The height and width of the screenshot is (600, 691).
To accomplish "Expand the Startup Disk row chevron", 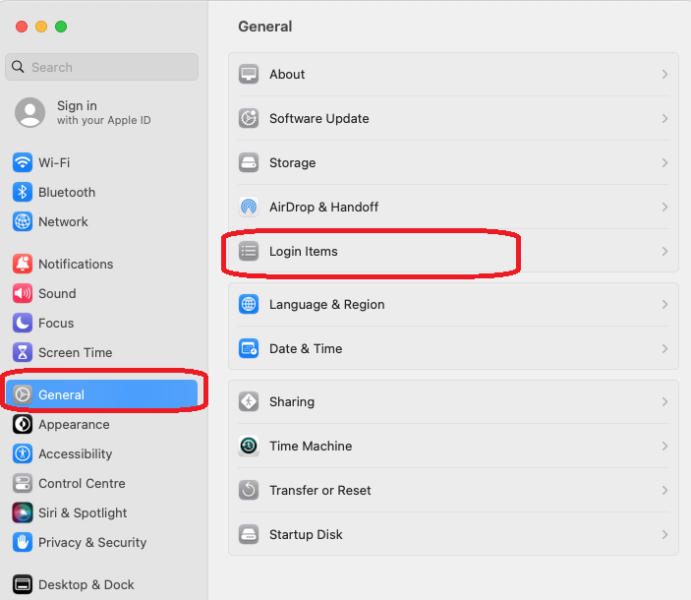I will pyautogui.click(x=665, y=534).
